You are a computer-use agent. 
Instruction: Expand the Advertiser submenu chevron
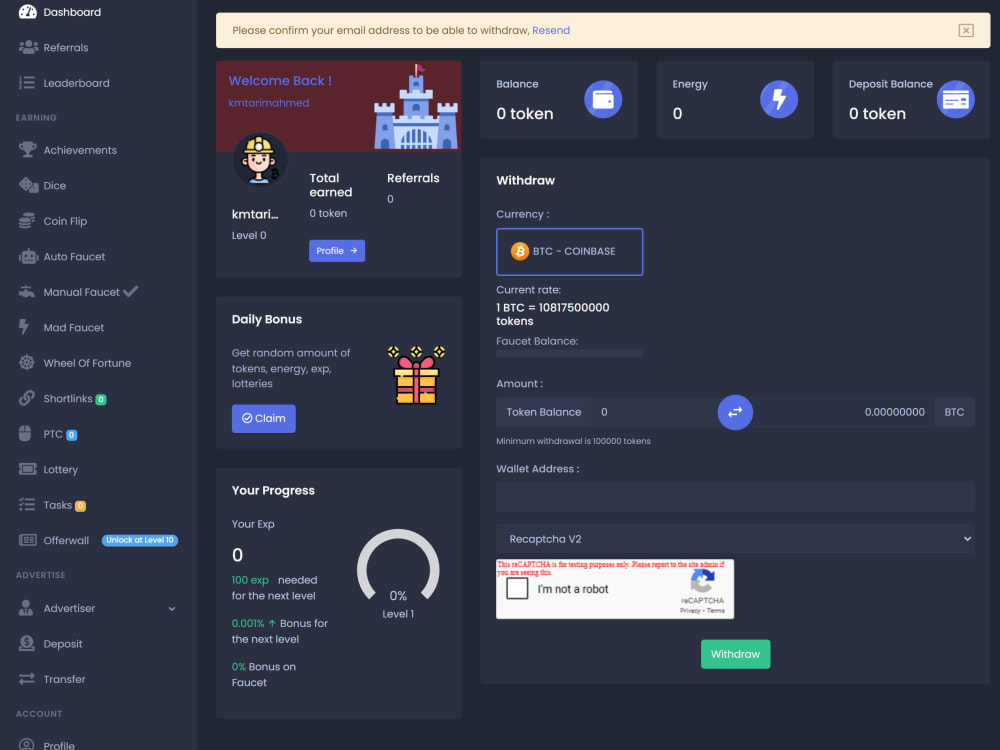[172, 608]
